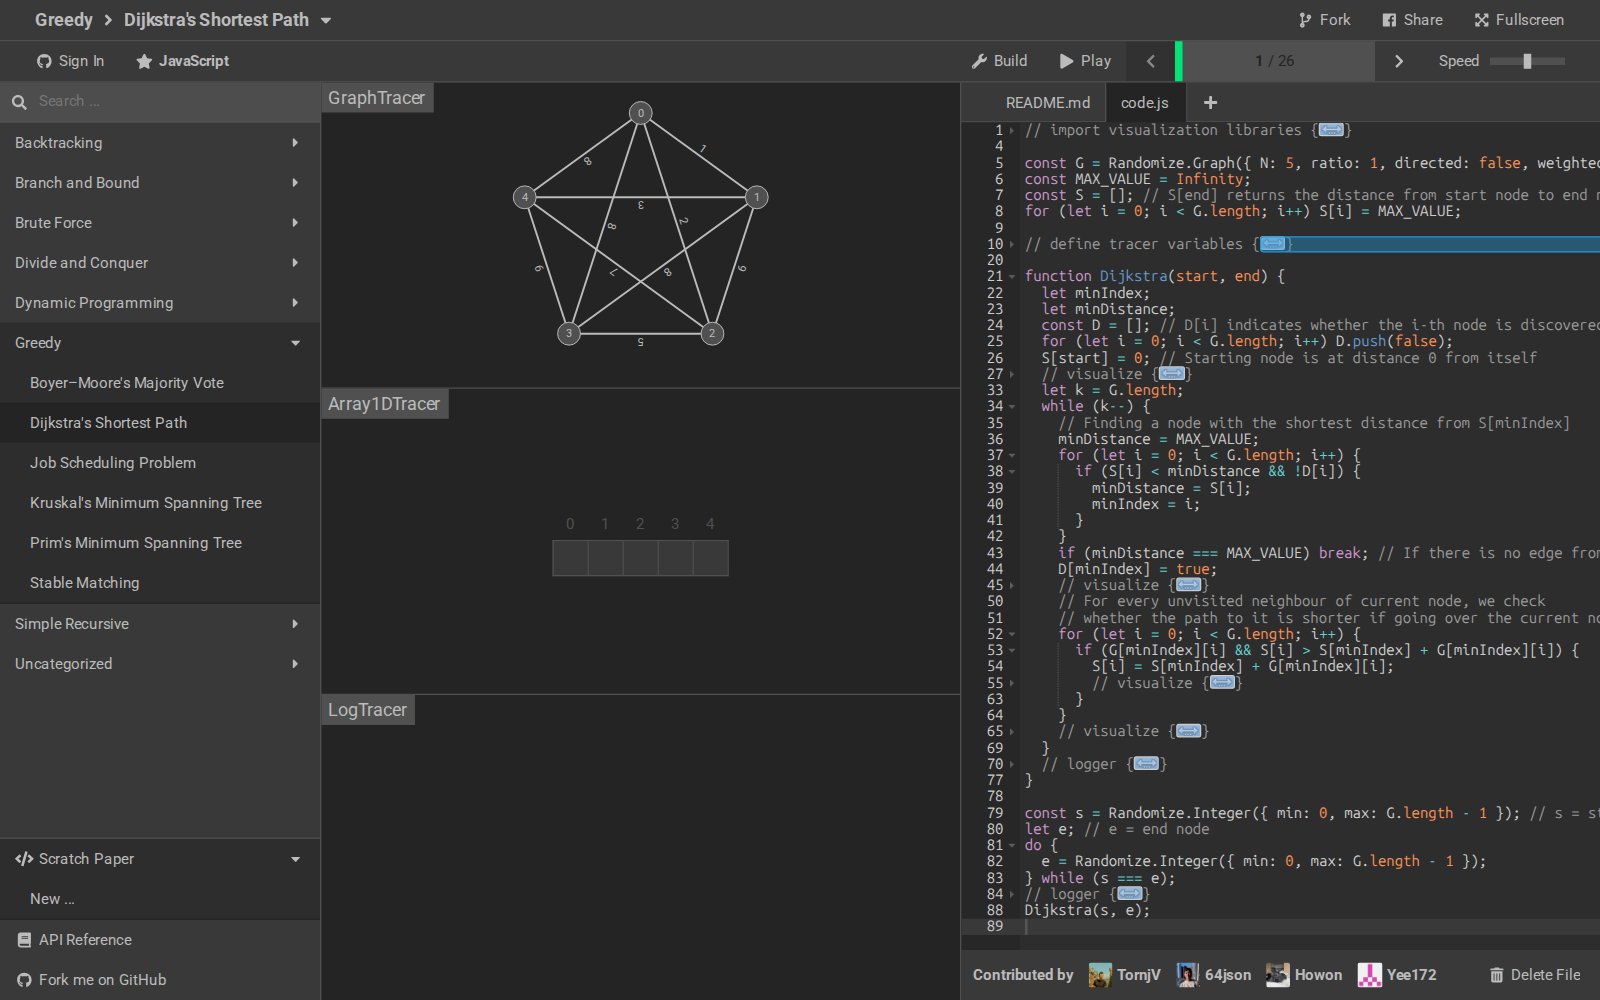Open the Fork action in header
The image size is (1600, 1000).
1324,20
